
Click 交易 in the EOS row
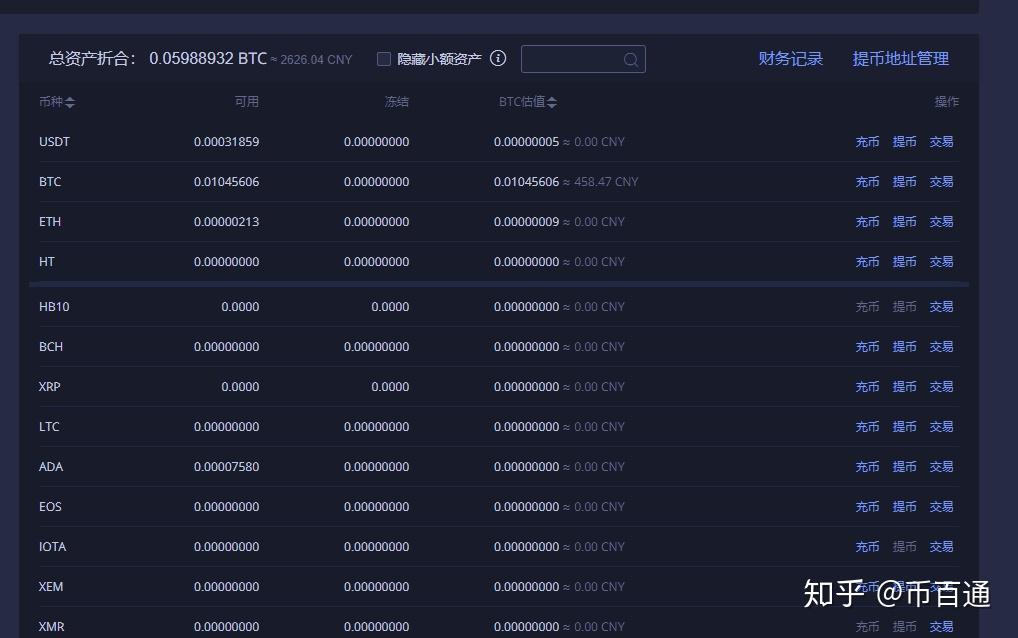tap(941, 506)
